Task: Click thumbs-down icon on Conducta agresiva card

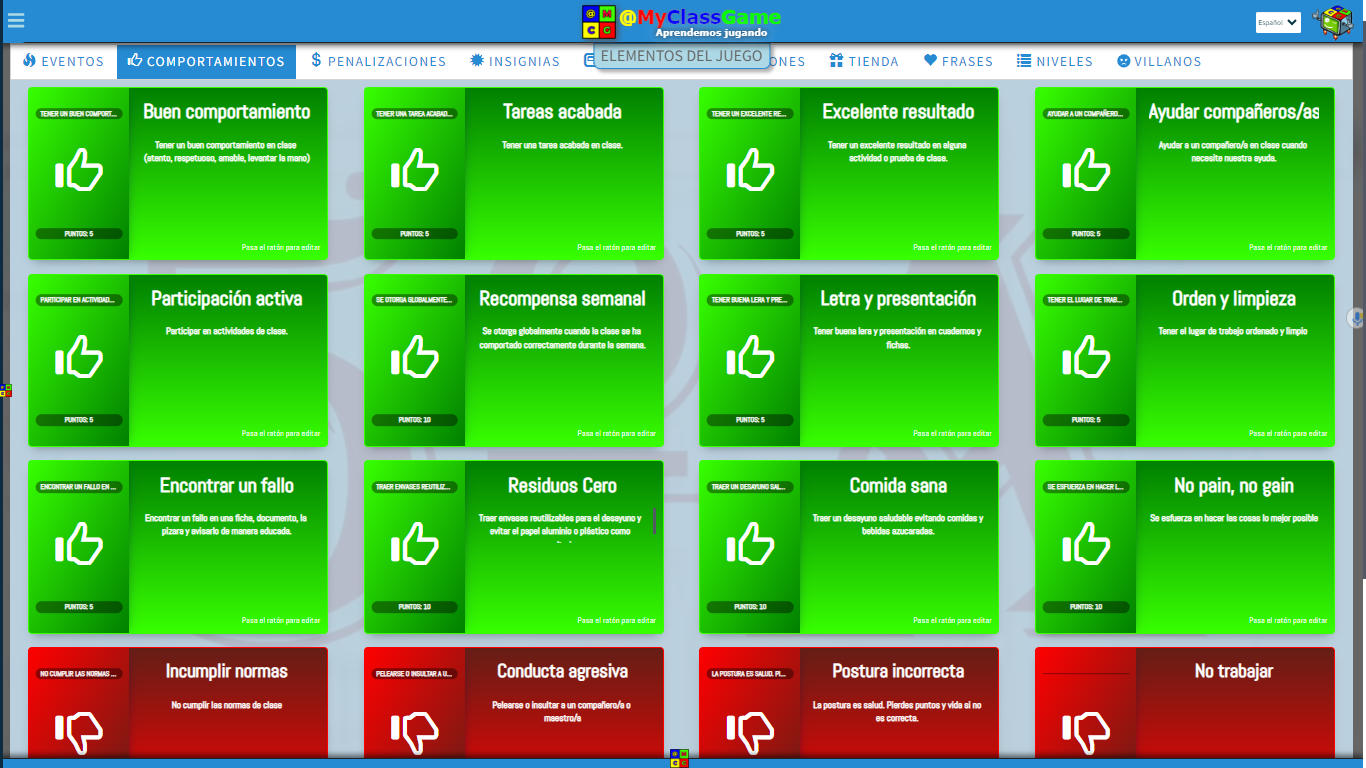Action: (x=415, y=733)
